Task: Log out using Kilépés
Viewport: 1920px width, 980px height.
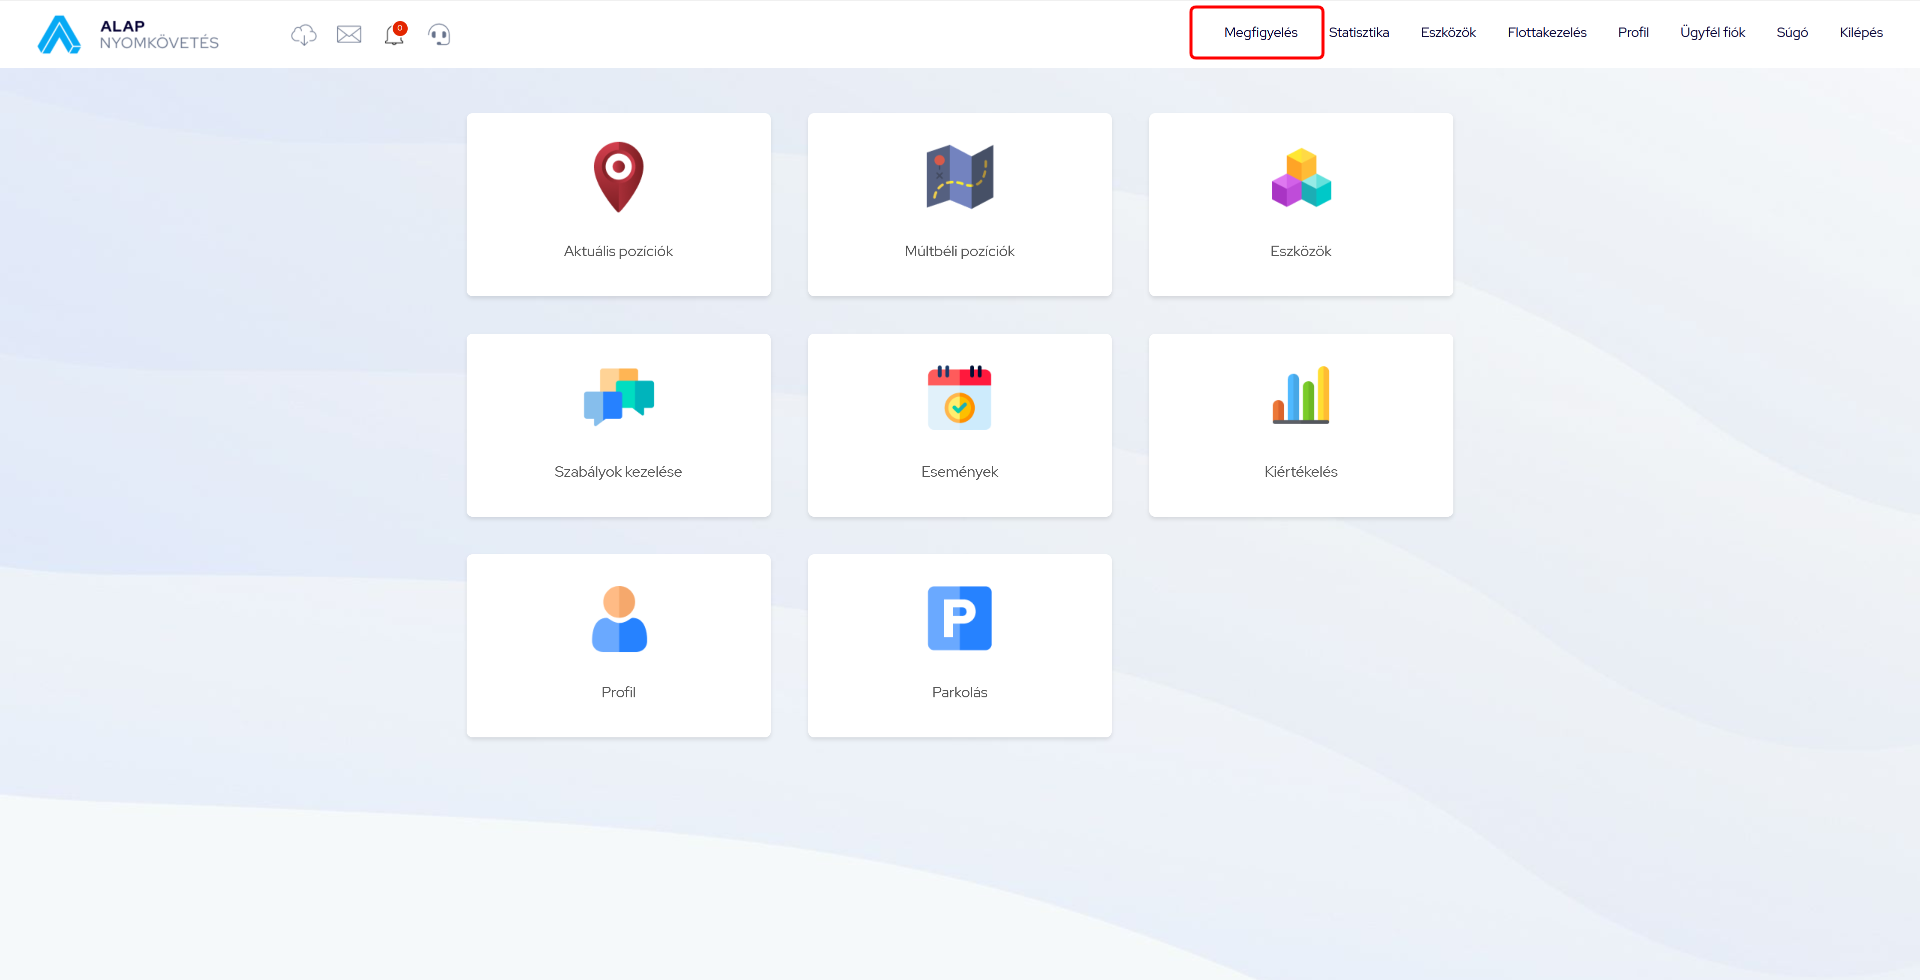Action: point(1860,33)
